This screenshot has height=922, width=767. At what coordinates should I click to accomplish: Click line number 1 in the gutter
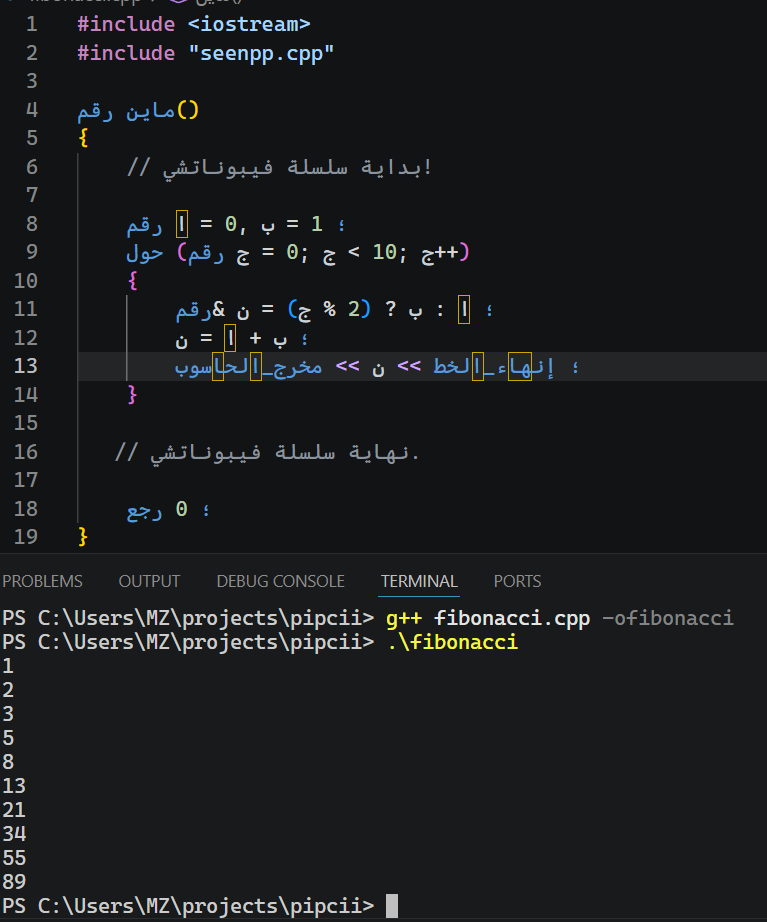pos(32,24)
